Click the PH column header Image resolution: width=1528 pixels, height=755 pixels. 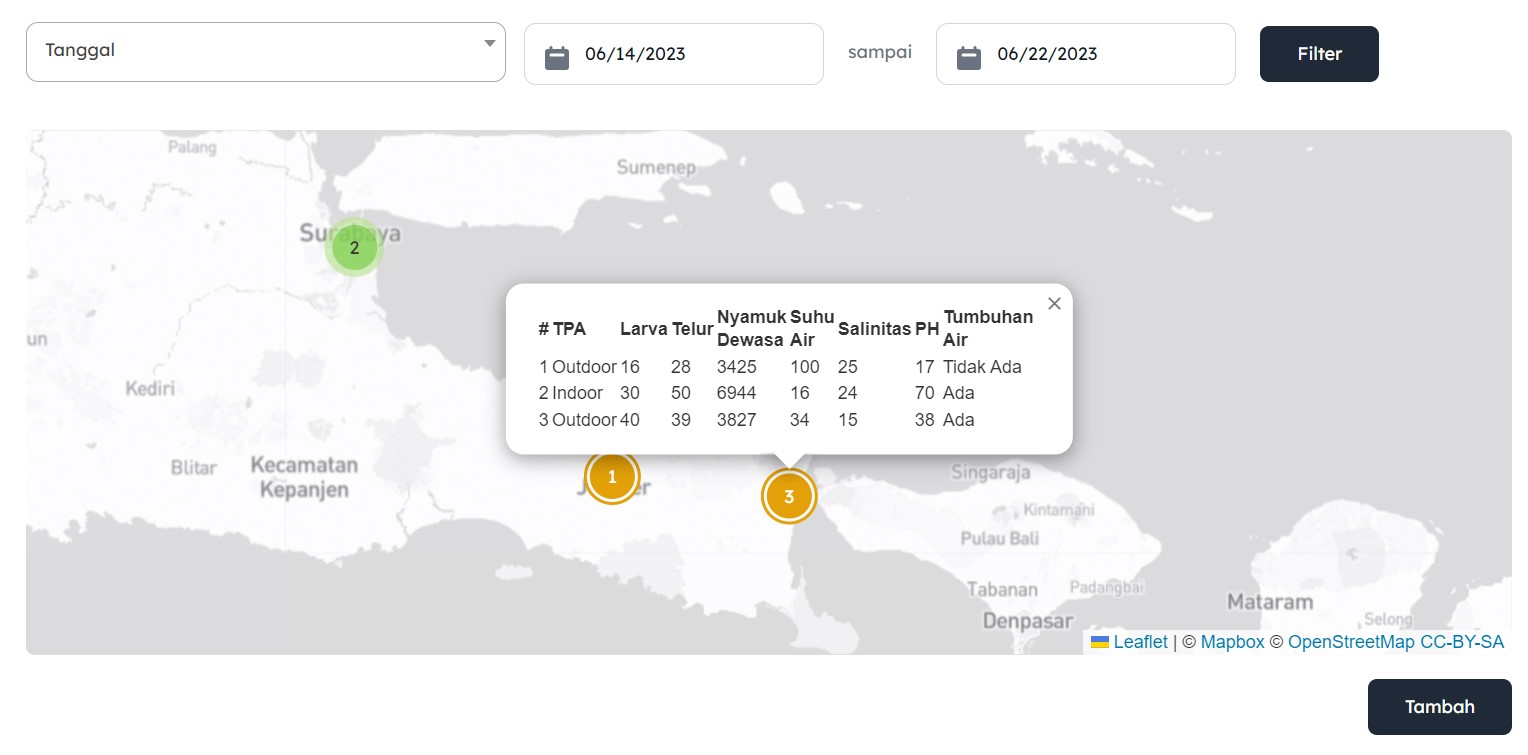tap(926, 329)
